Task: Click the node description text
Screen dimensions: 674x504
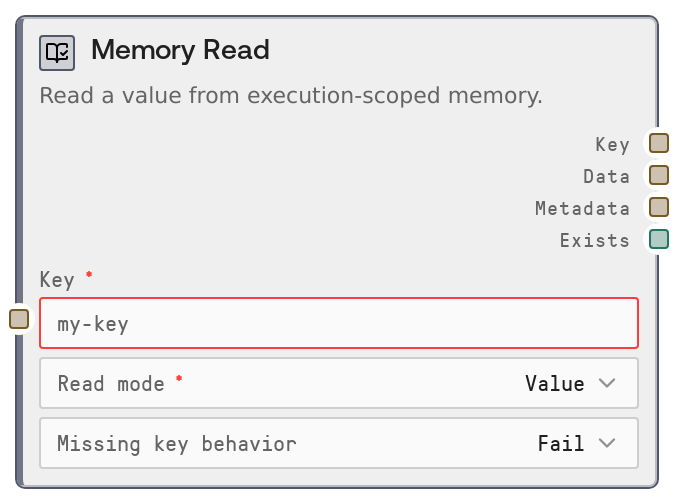Action: tap(291, 96)
